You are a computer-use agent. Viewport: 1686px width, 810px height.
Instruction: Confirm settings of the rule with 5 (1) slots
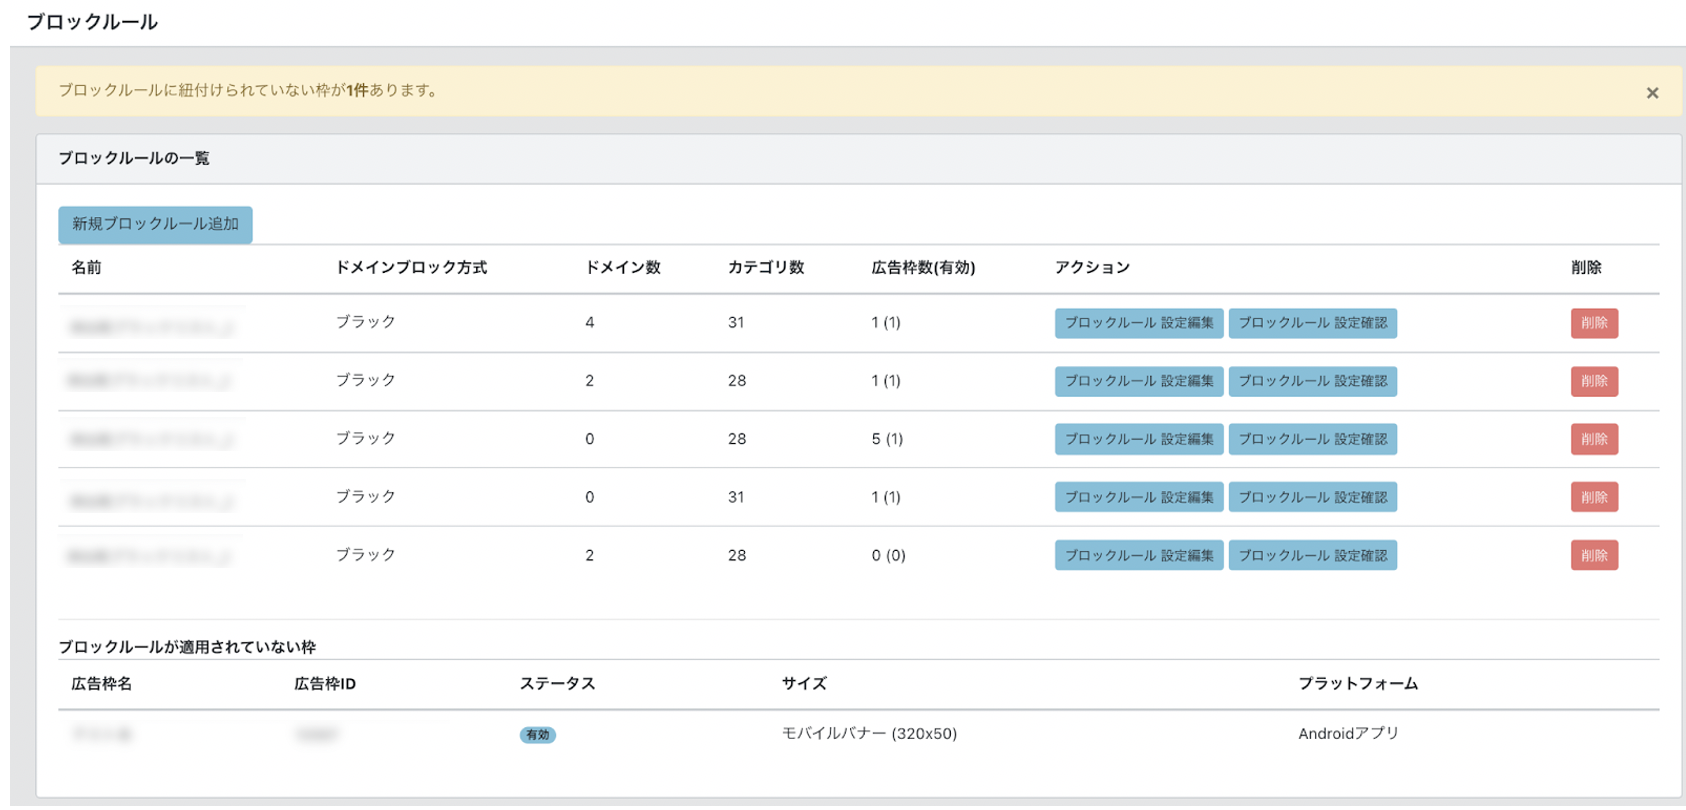1312,439
